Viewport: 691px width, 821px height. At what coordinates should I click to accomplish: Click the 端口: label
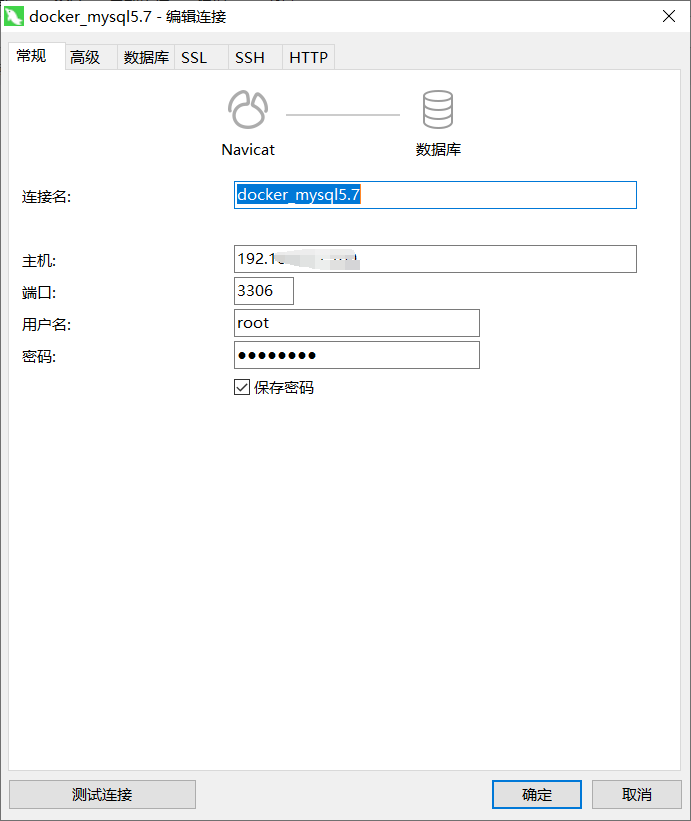tap(39, 293)
